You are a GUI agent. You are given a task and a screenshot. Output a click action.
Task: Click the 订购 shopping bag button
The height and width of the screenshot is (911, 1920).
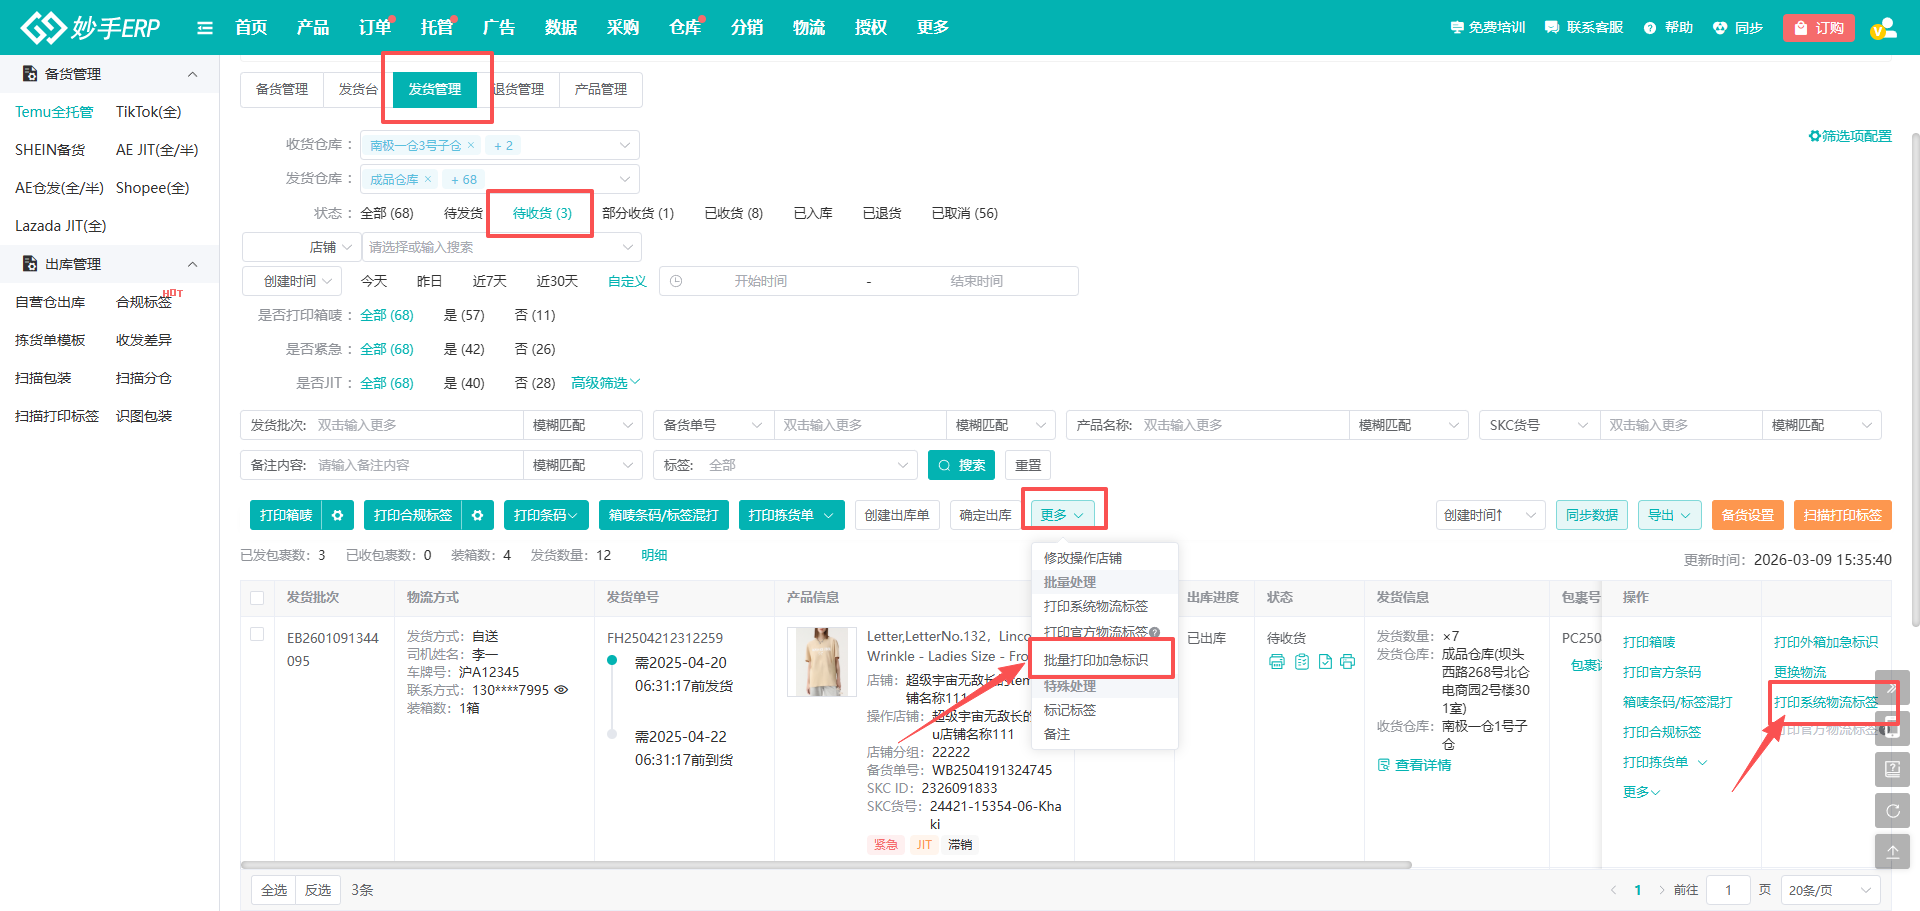[x=1819, y=28]
